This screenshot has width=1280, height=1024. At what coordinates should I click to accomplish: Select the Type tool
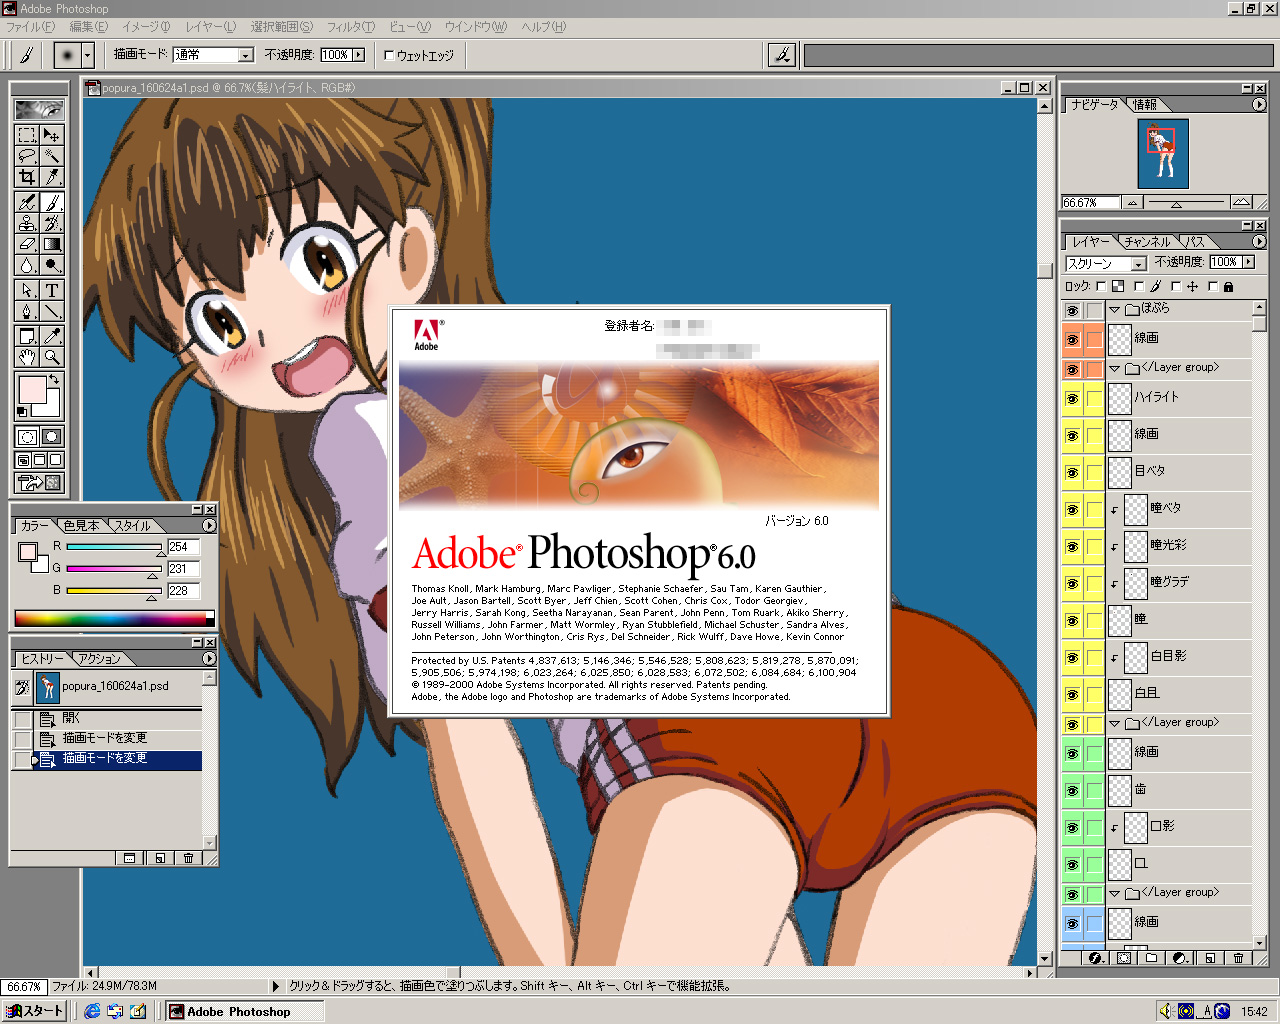pos(52,290)
